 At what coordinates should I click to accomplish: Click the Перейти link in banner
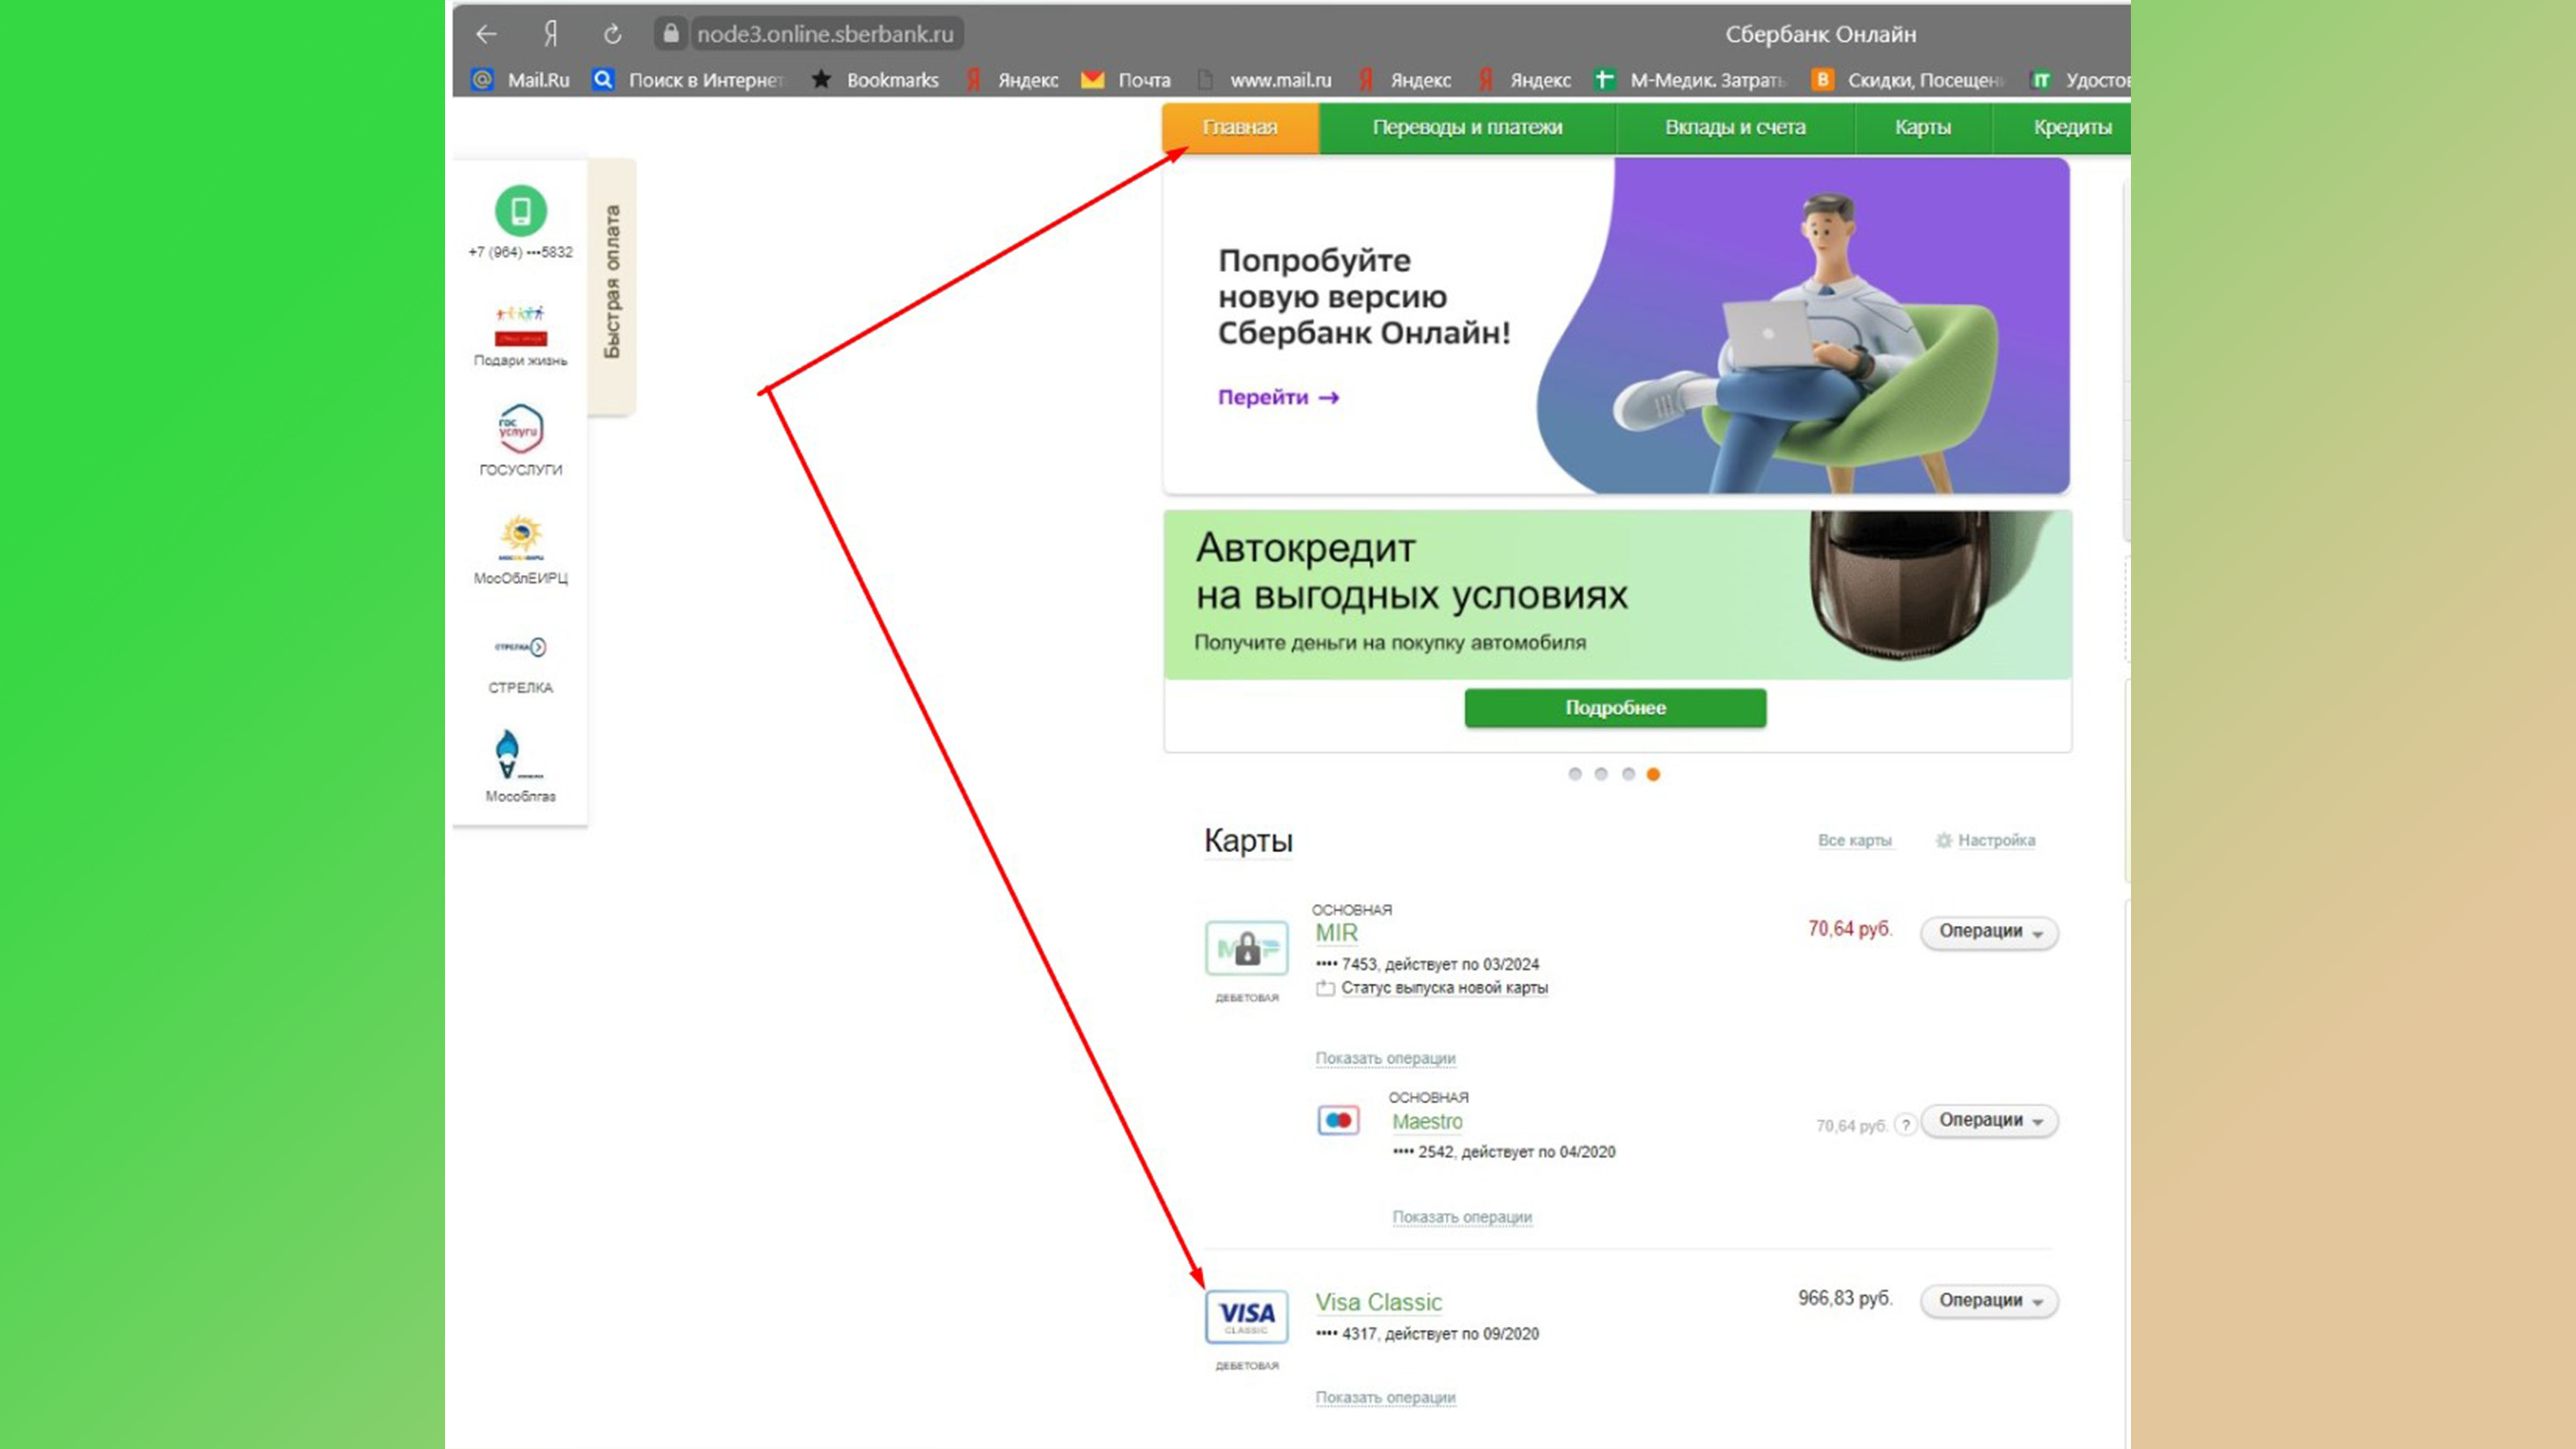click(1278, 398)
